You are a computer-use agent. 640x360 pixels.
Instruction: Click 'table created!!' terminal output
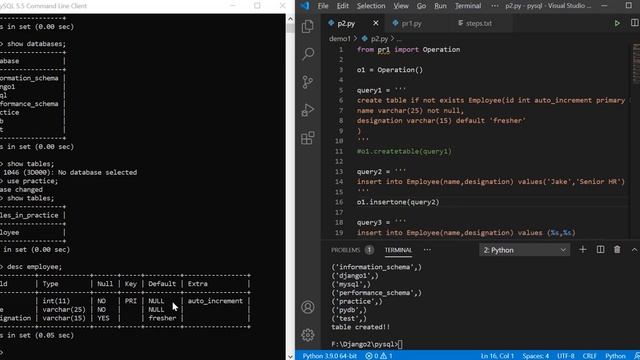pos(360,327)
